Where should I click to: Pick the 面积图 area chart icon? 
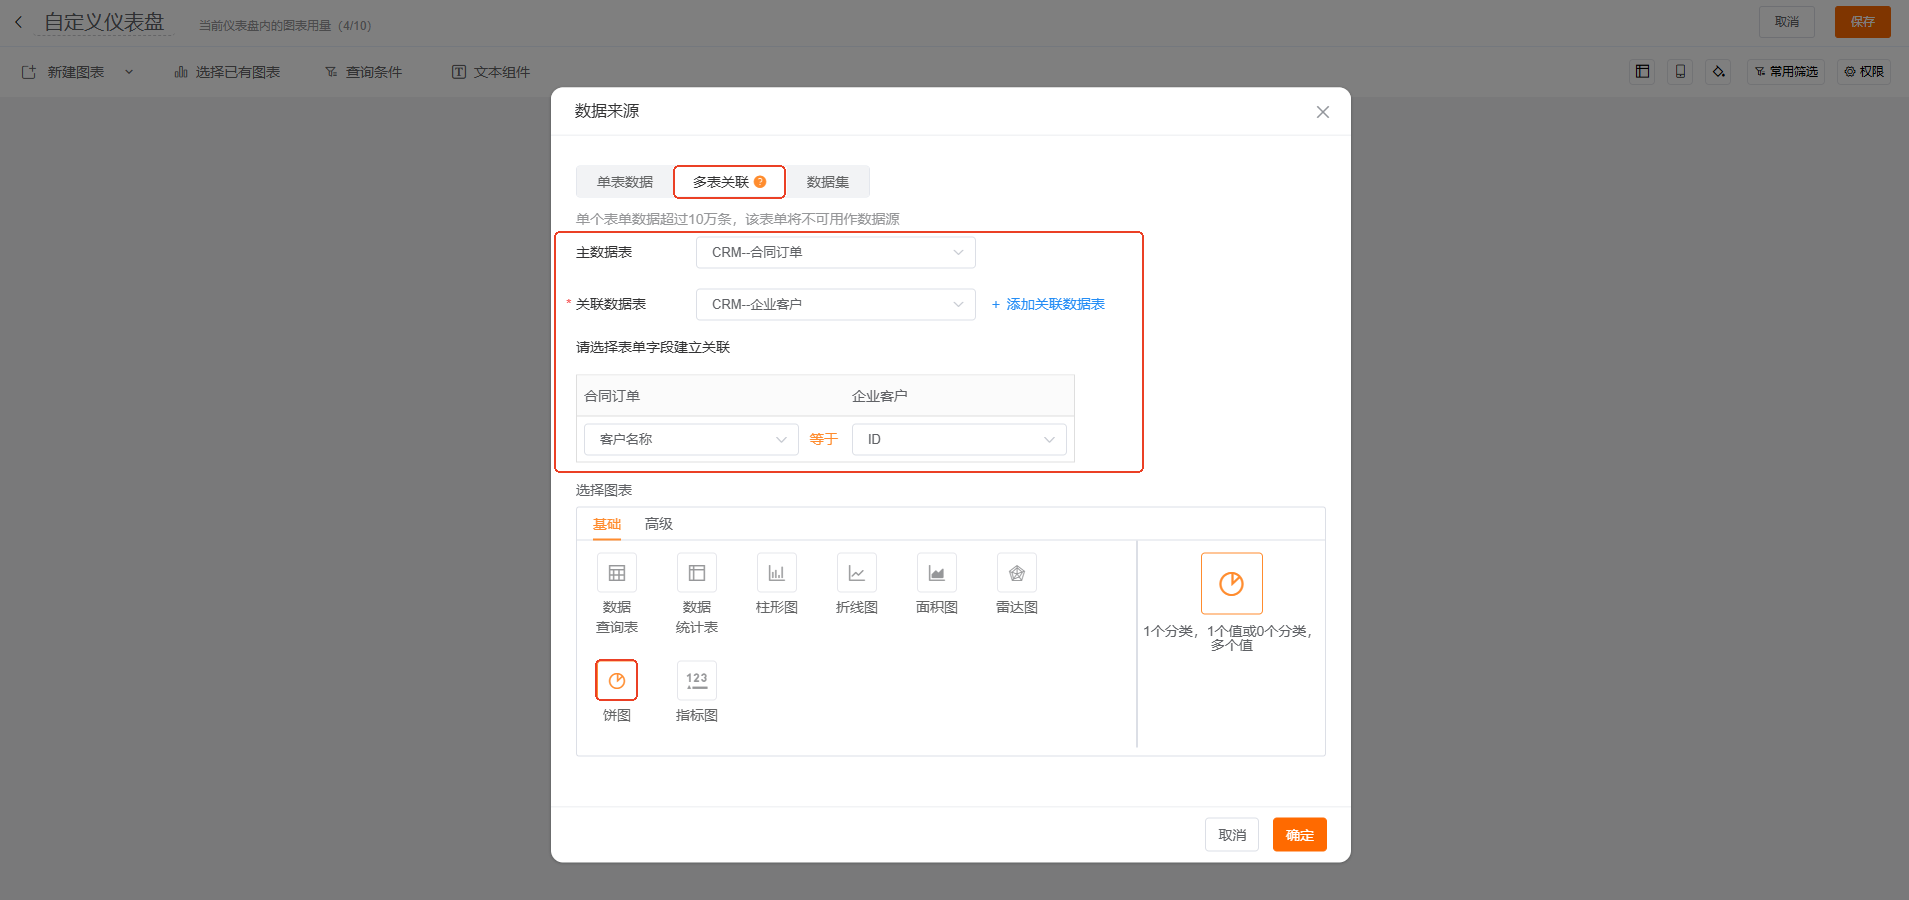point(936,574)
